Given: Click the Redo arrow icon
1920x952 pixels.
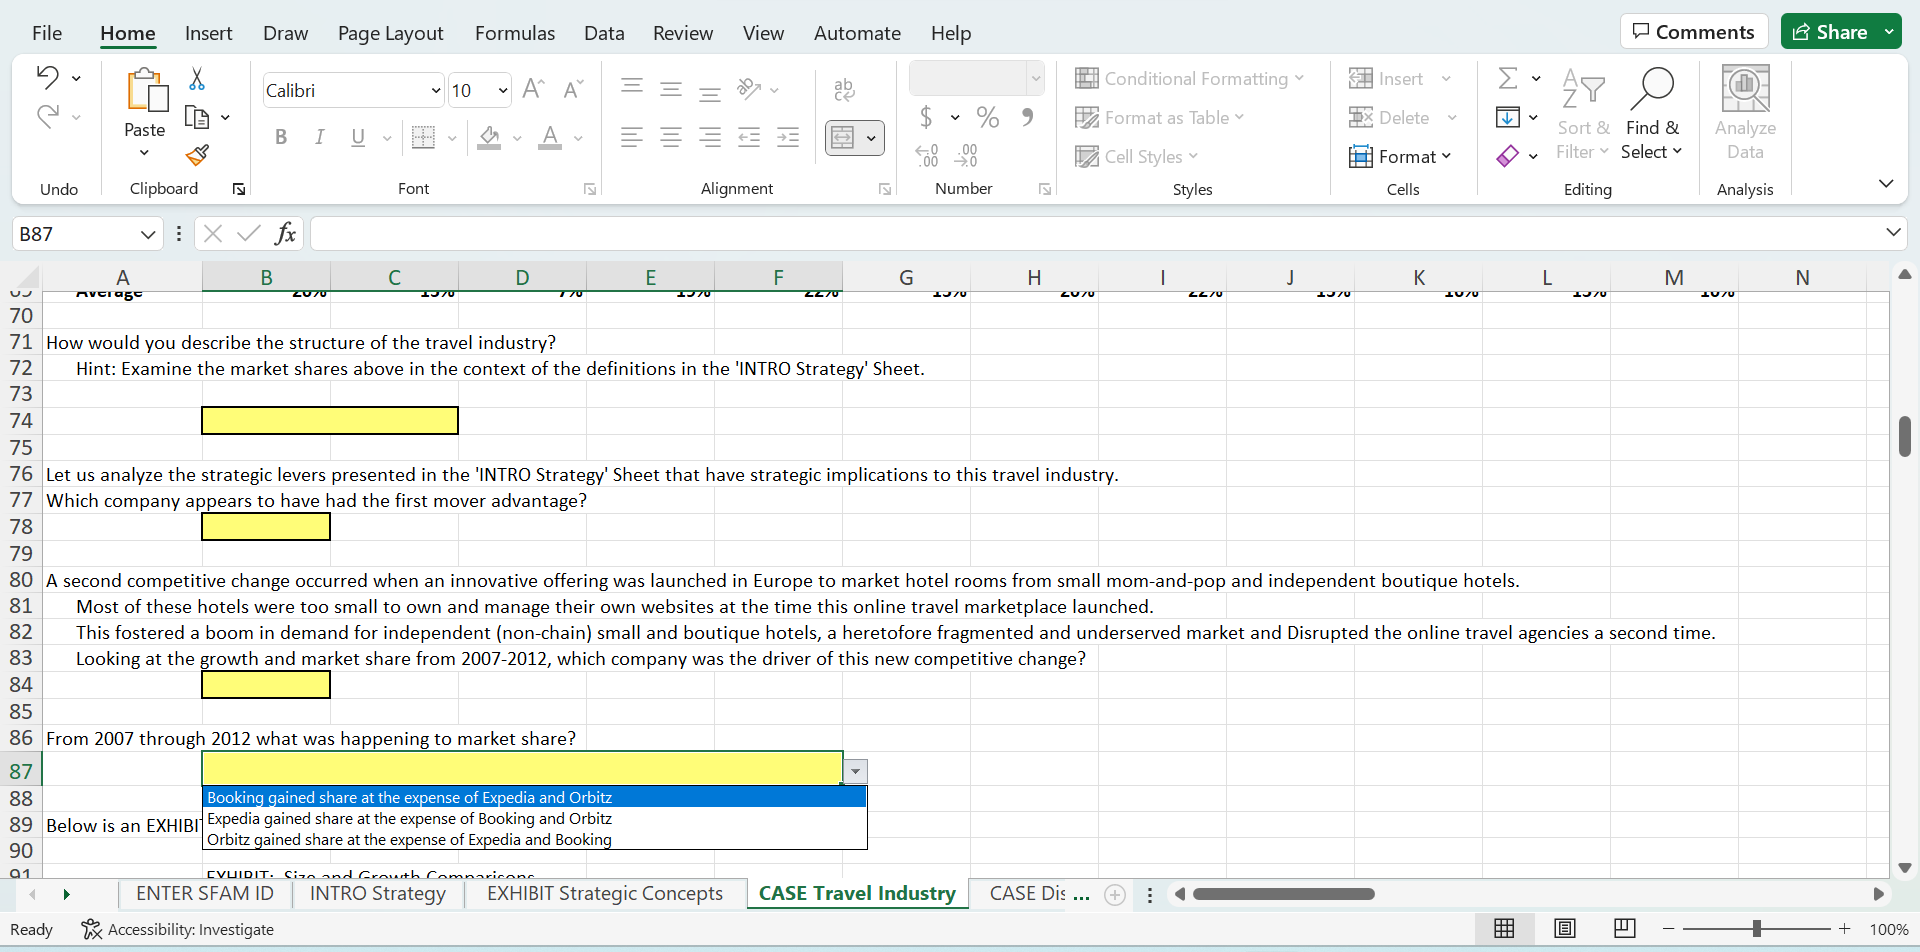Looking at the screenshot, I should point(47,116).
